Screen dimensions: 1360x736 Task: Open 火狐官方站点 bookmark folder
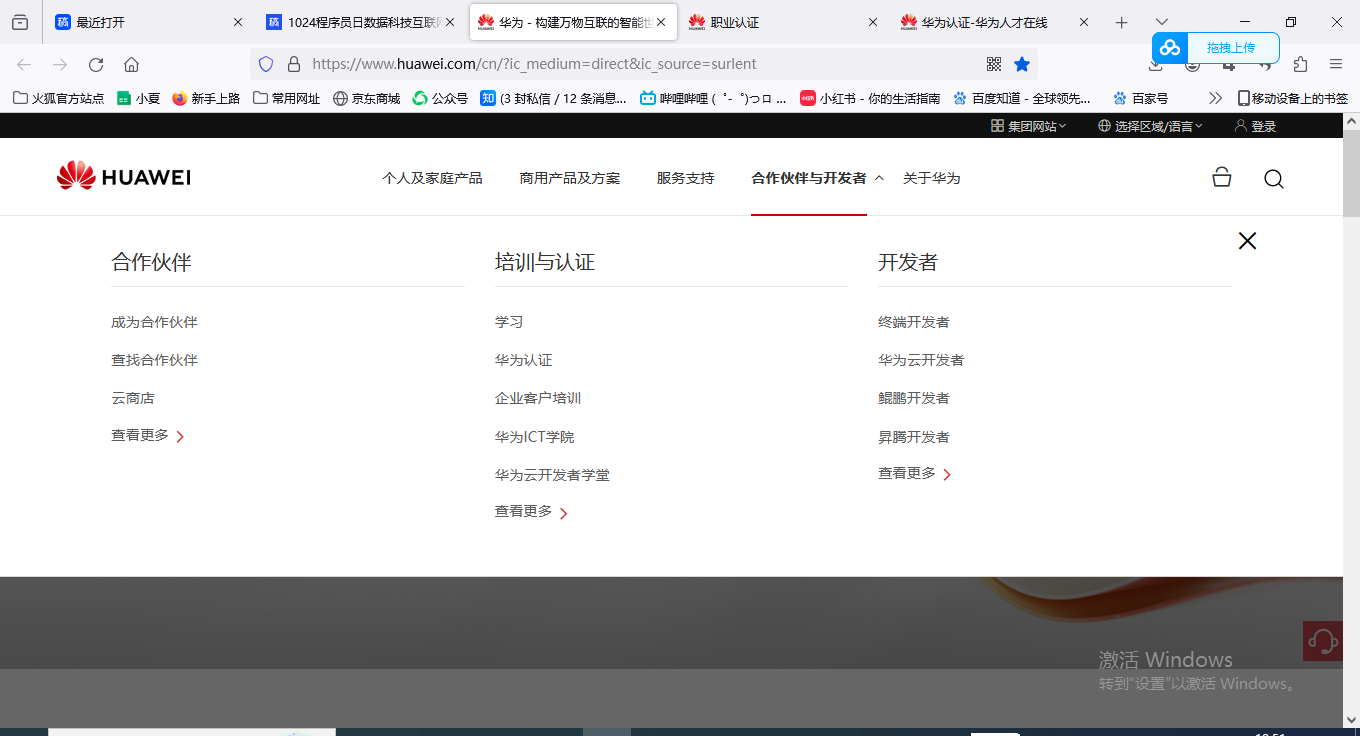click(59, 98)
